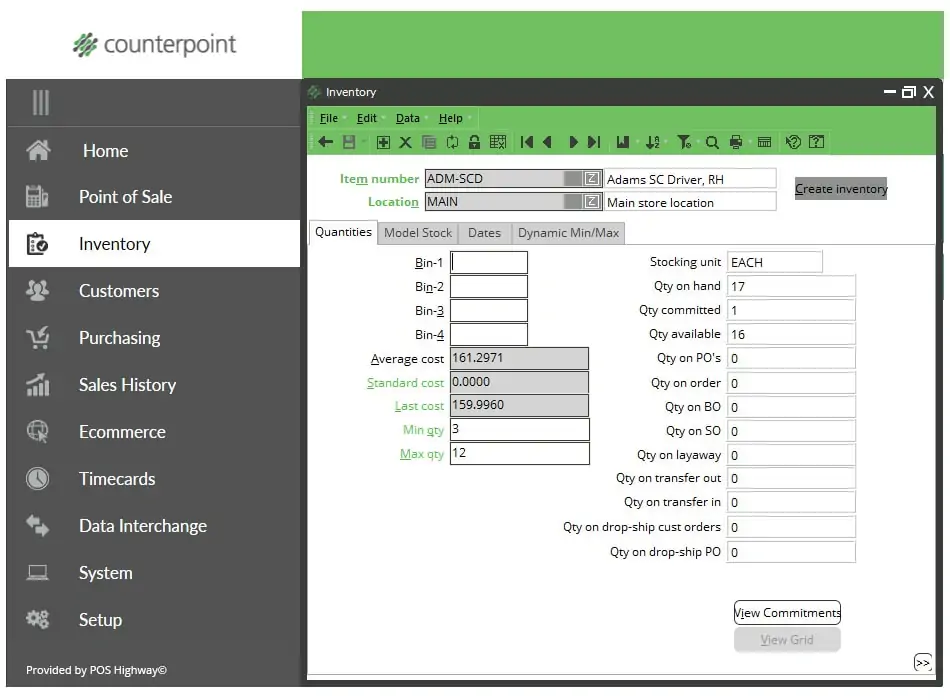Image resolution: width=950 pixels, height=700 pixels.
Task: Click the back arrow toolbar icon
Action: click(x=325, y=143)
